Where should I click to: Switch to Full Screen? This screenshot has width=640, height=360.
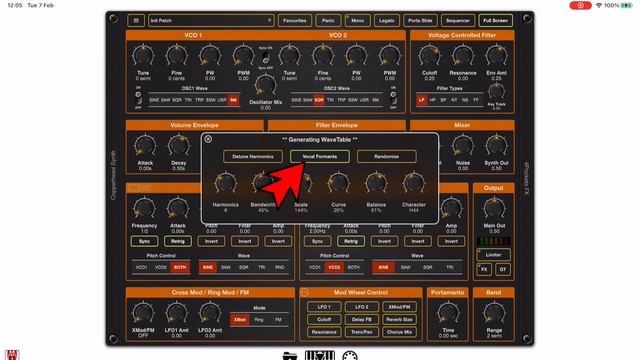(496, 20)
